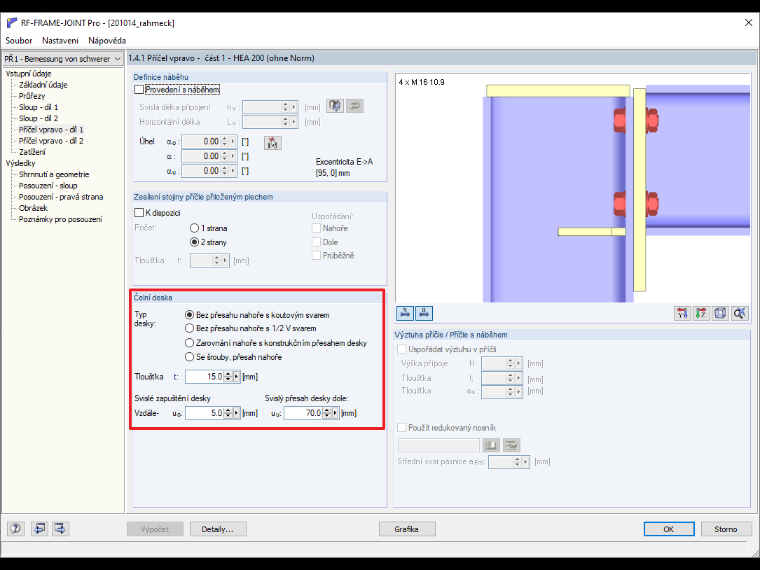Viewport: 760px width, 570px height.
Task: Open Posouzení - sloup results entry
Action: point(48,186)
